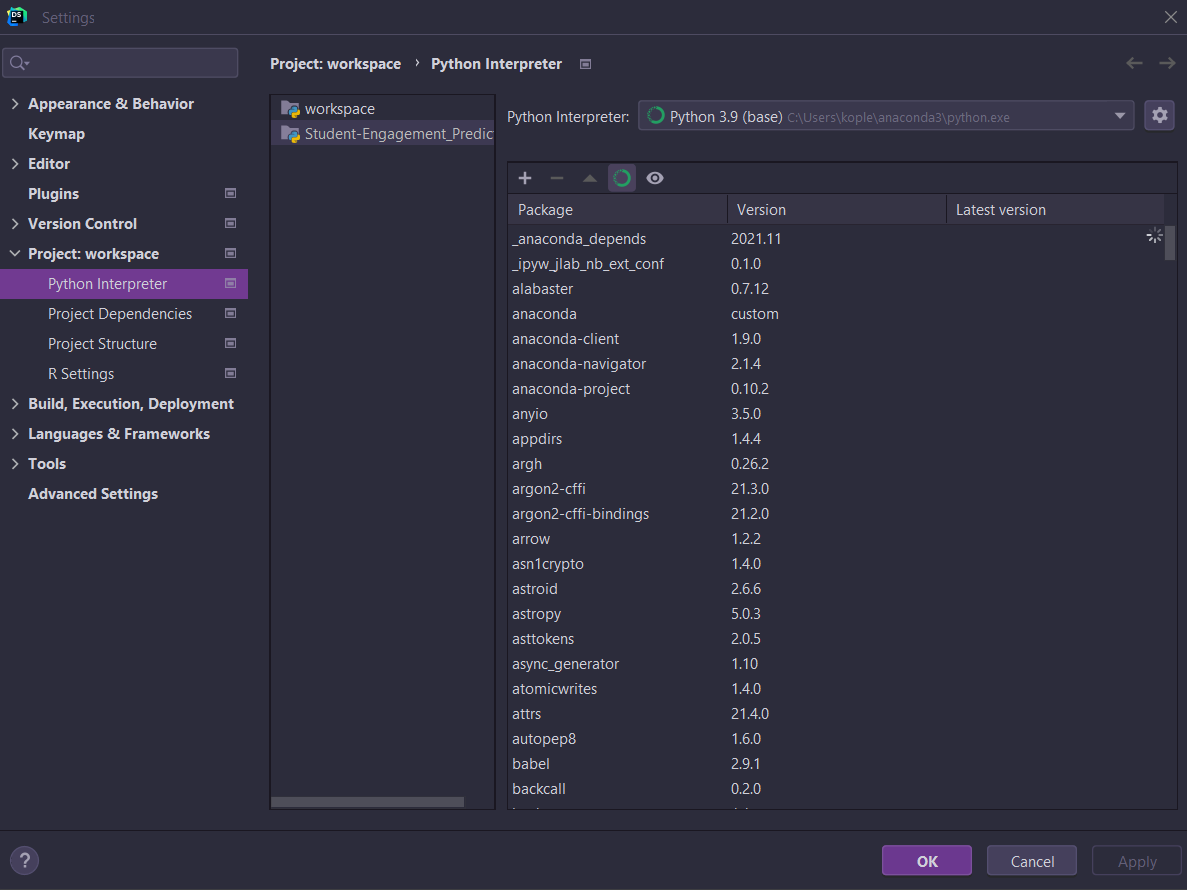Select the babel package row

click(836, 763)
